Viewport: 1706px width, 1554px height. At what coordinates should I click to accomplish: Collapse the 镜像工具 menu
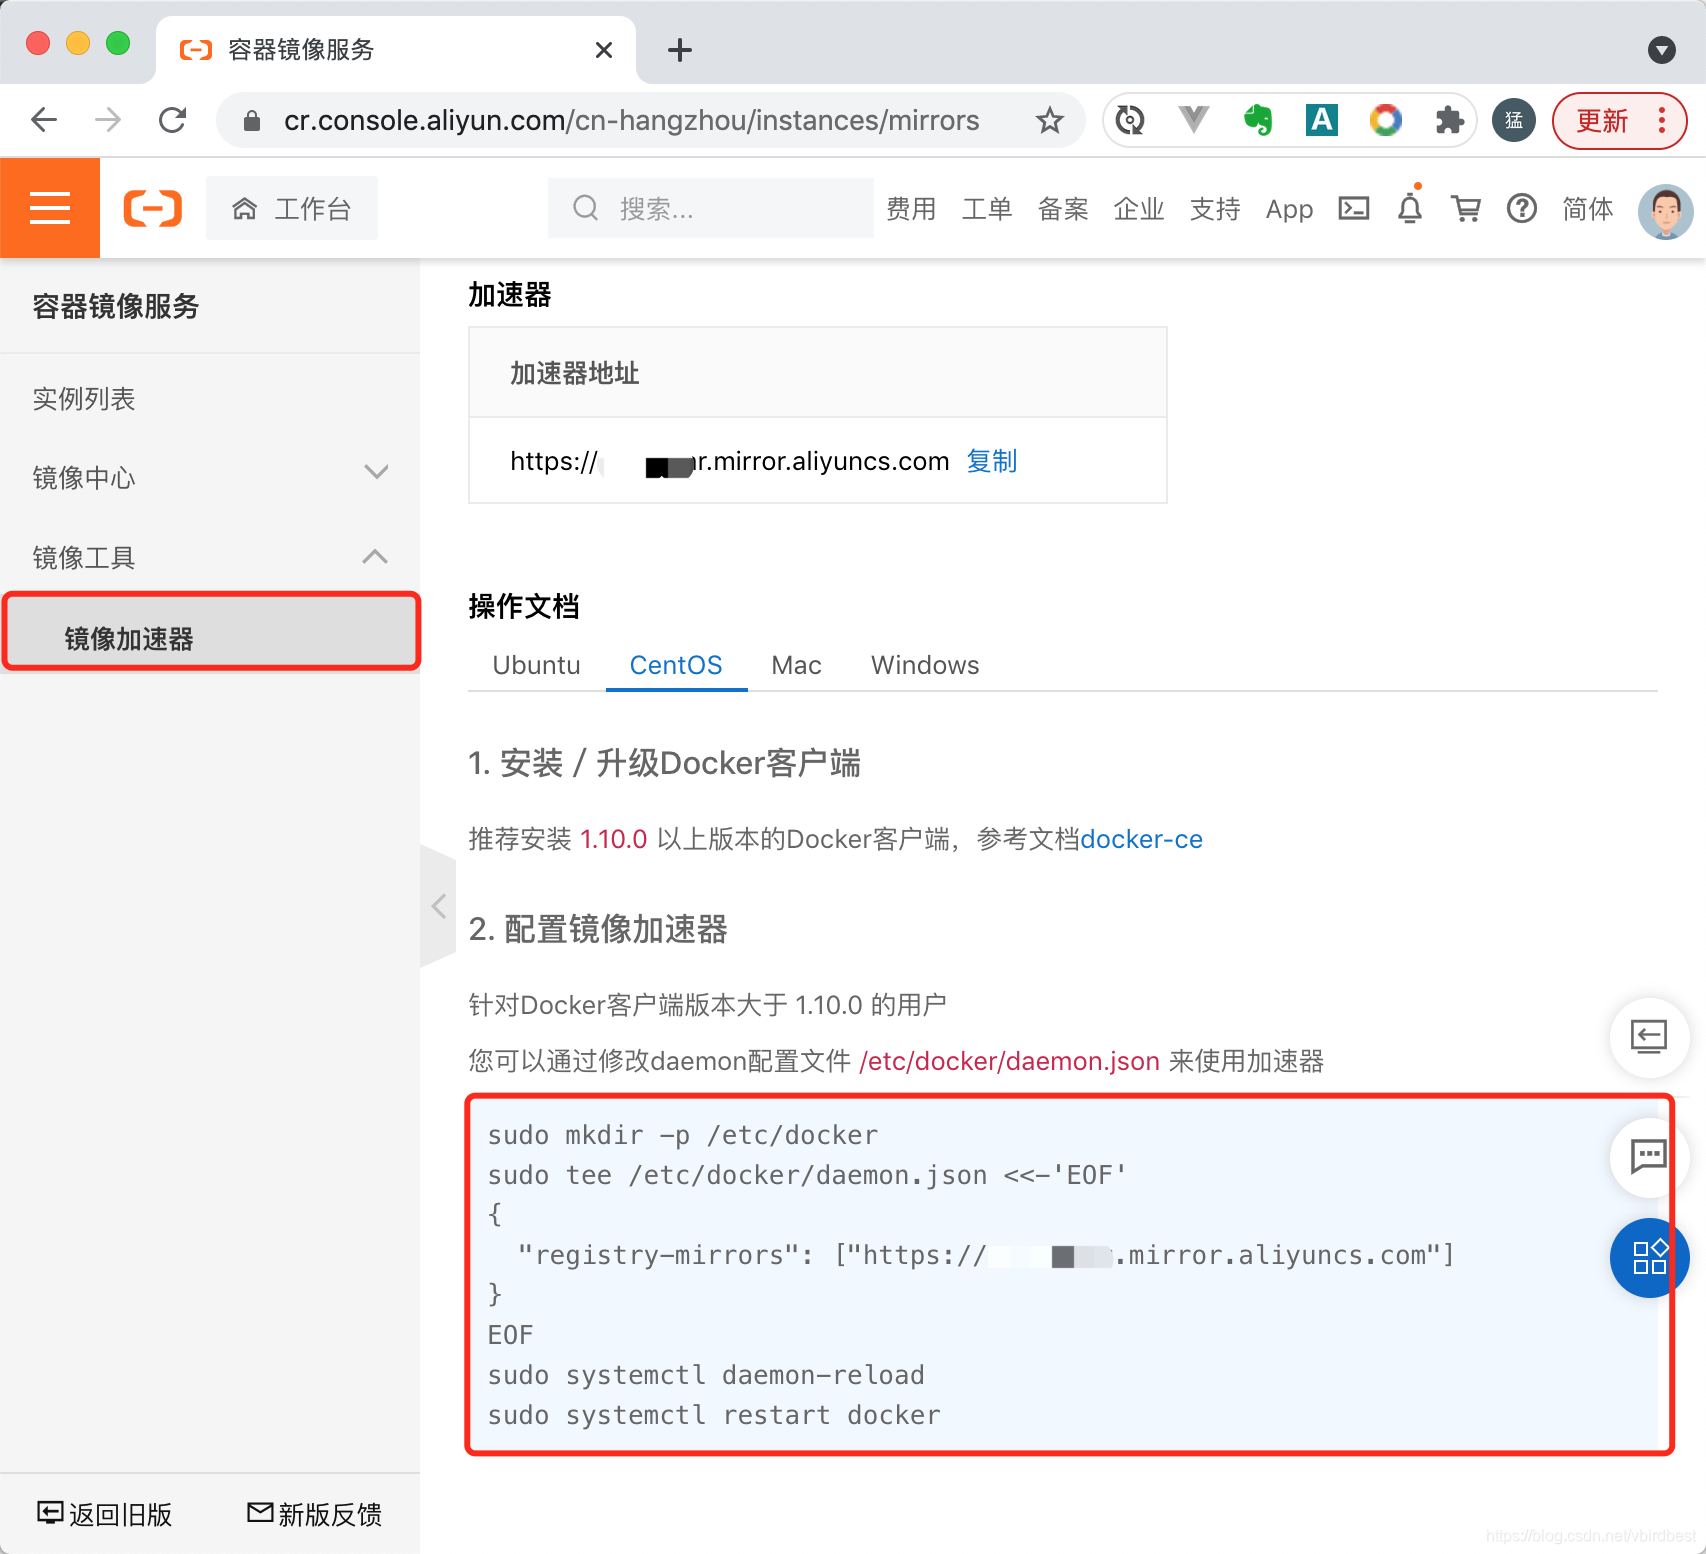click(375, 557)
